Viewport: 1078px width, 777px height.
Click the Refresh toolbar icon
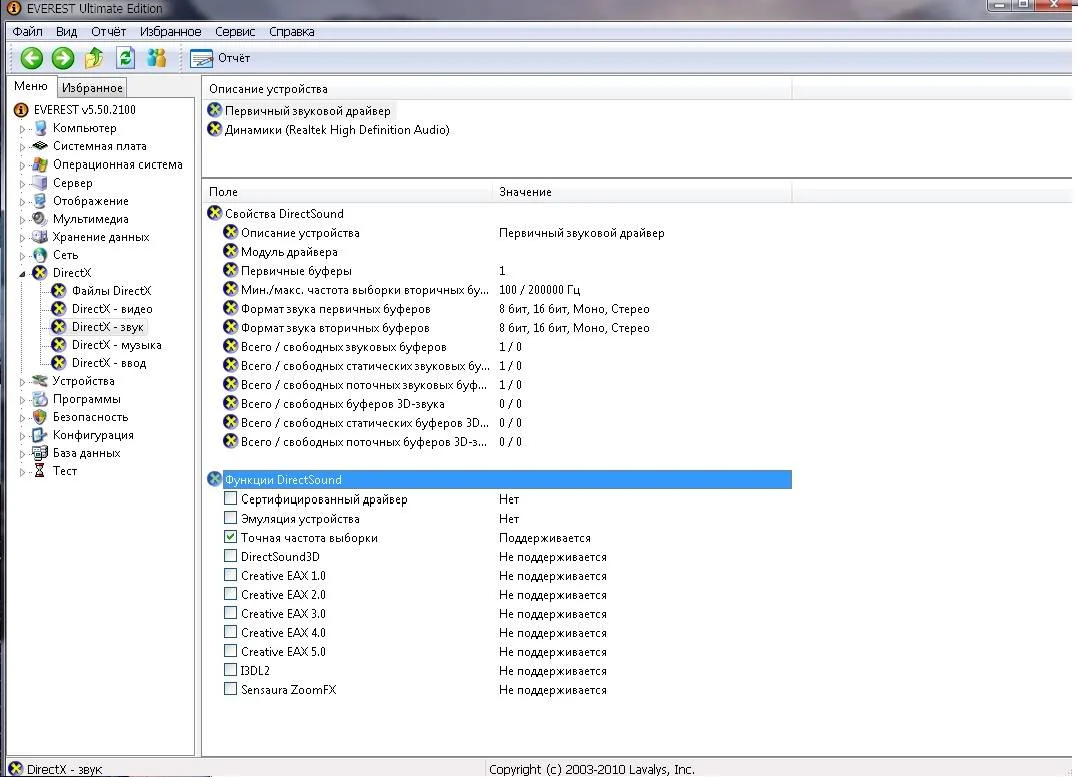125,58
